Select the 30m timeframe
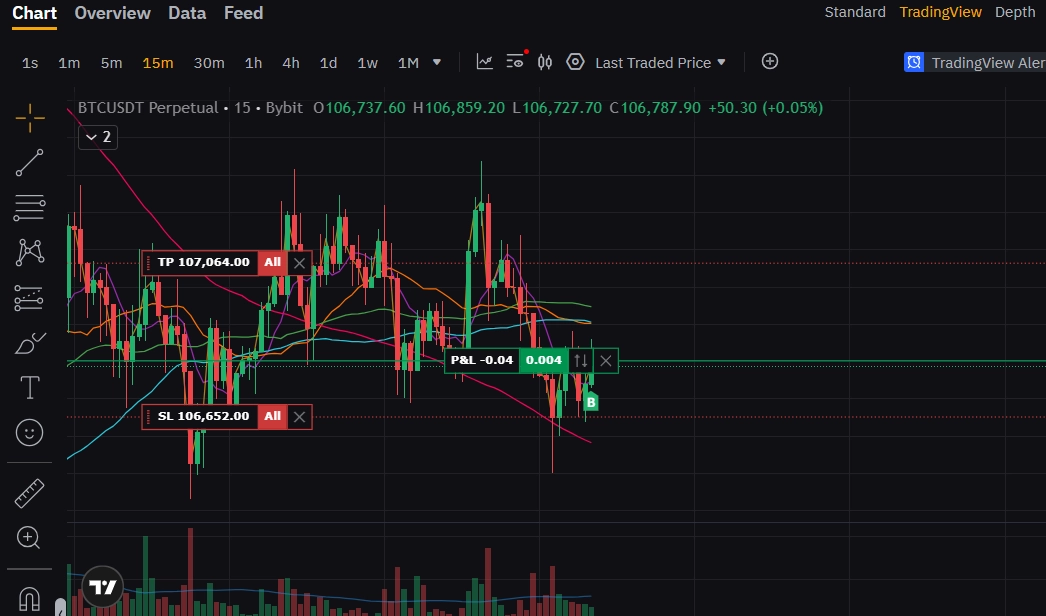 (x=209, y=63)
